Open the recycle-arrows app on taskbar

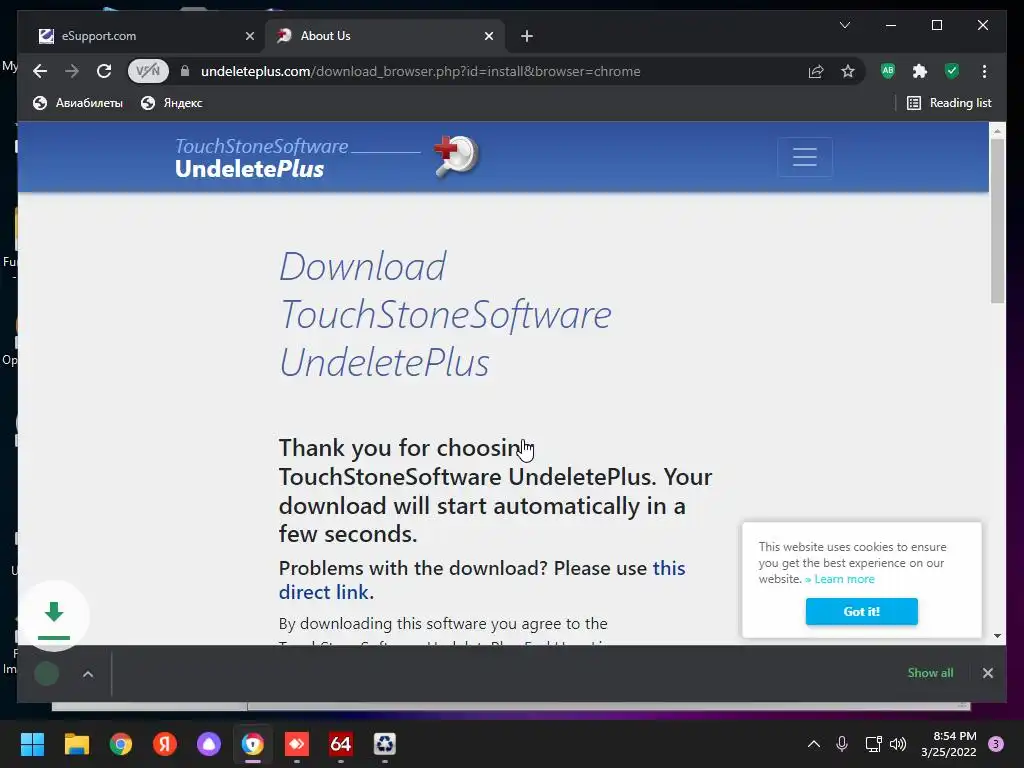(x=385, y=744)
